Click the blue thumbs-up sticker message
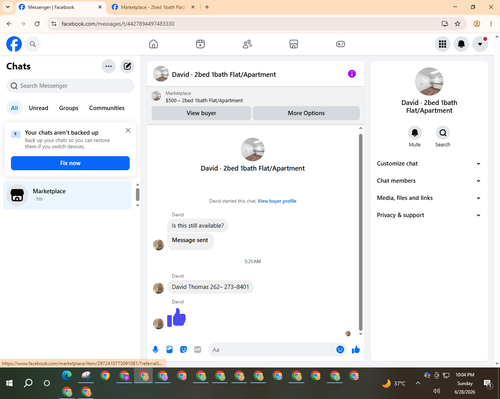The image size is (500, 399). [x=176, y=317]
